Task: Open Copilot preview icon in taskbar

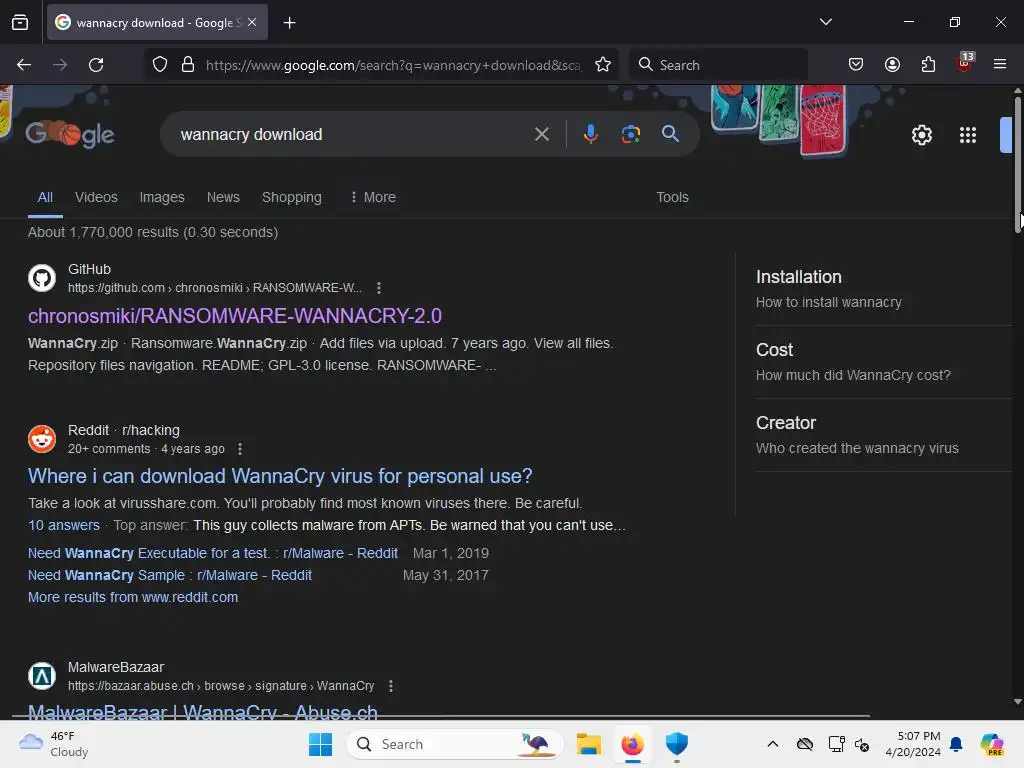Action: (991, 744)
